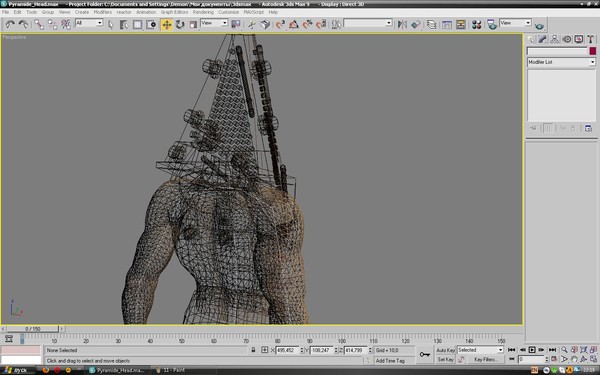Click the Select and Manipulate icon
The height and width of the screenshot is (375, 600).
tap(251, 24)
